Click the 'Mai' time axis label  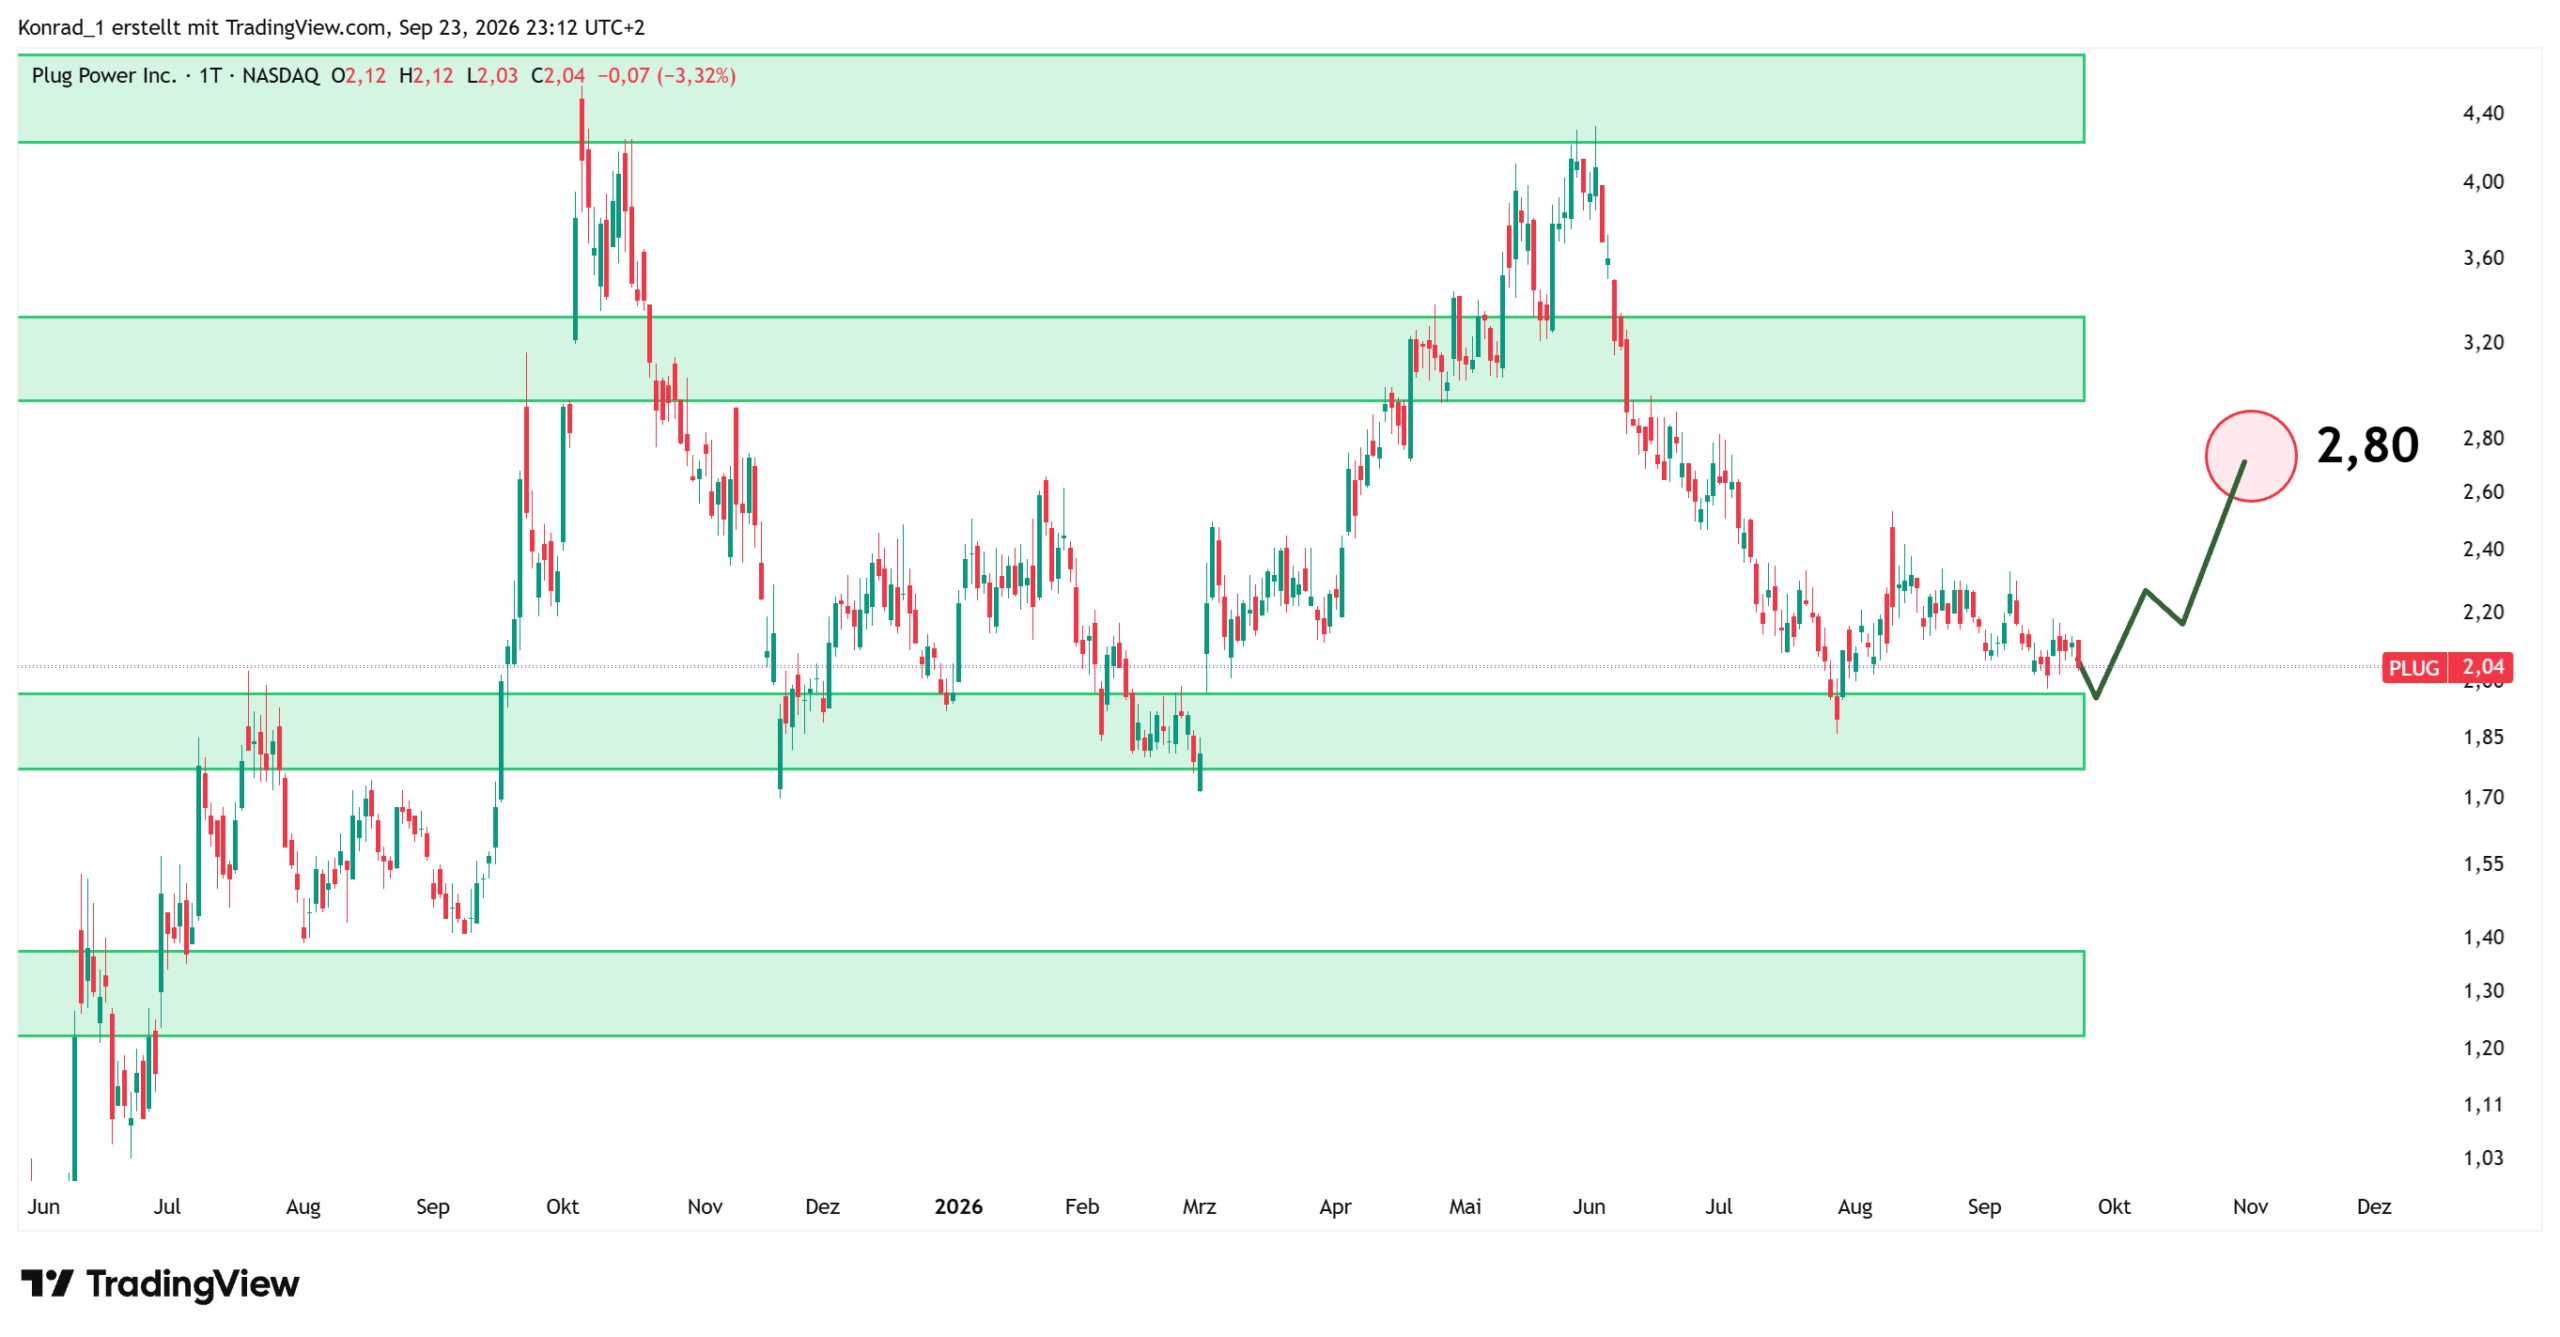pyautogui.click(x=1464, y=1207)
